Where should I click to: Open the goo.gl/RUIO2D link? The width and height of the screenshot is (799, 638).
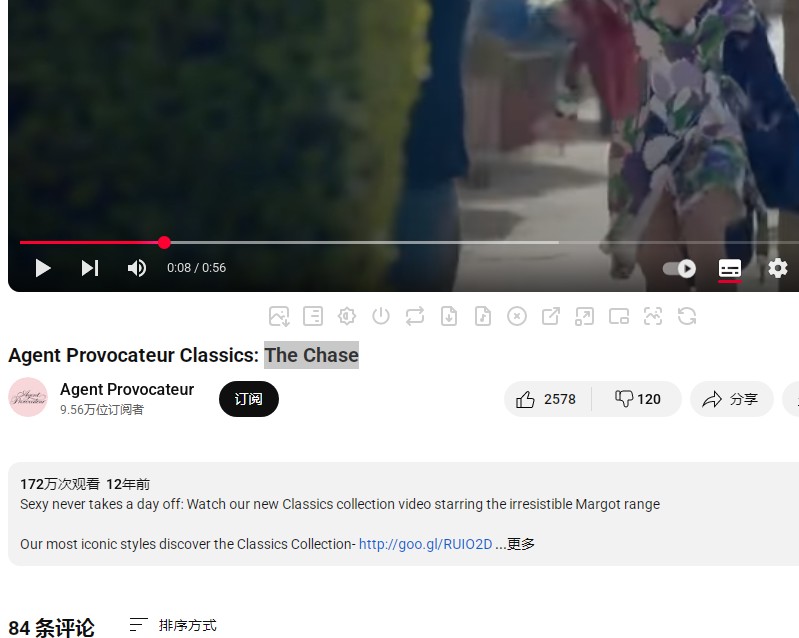pos(425,544)
